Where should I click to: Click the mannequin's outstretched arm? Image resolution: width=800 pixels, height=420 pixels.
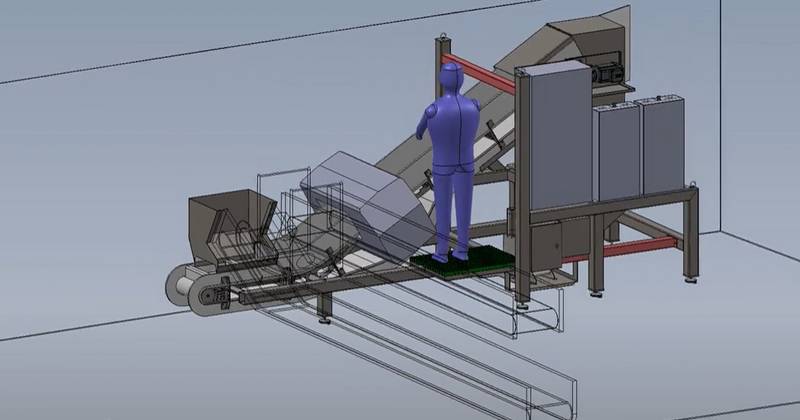click(x=426, y=118)
